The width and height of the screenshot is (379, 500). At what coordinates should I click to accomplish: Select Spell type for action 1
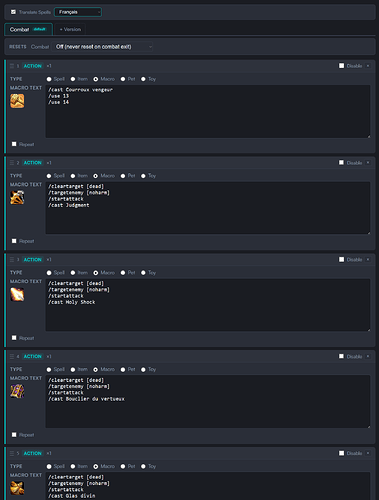(49, 79)
